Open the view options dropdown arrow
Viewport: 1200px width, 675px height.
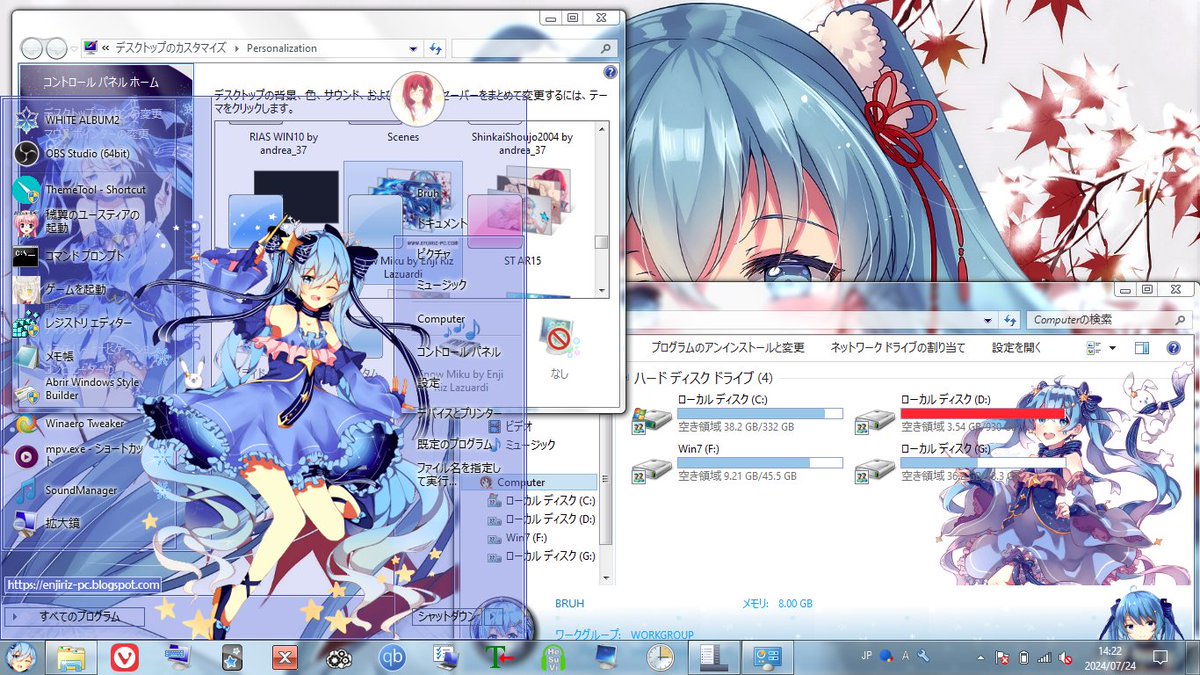point(1113,348)
